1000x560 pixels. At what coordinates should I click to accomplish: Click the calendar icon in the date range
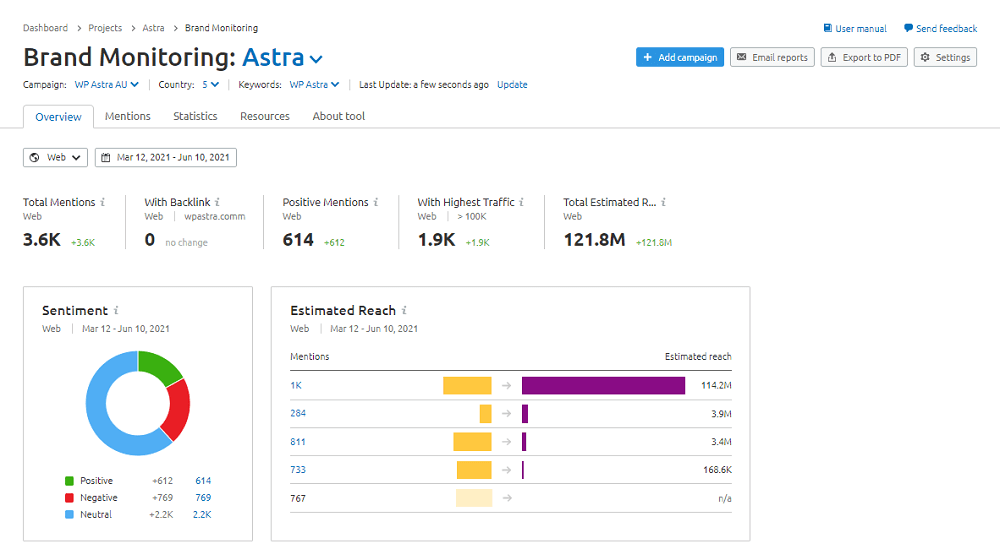106,158
